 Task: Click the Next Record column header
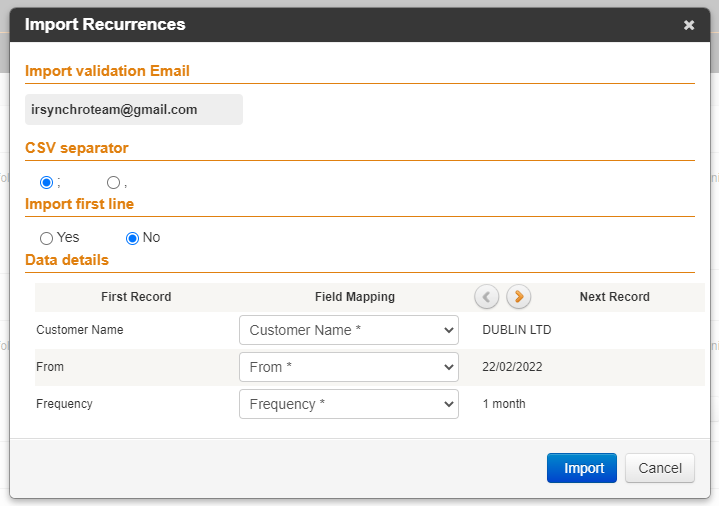click(x=614, y=297)
